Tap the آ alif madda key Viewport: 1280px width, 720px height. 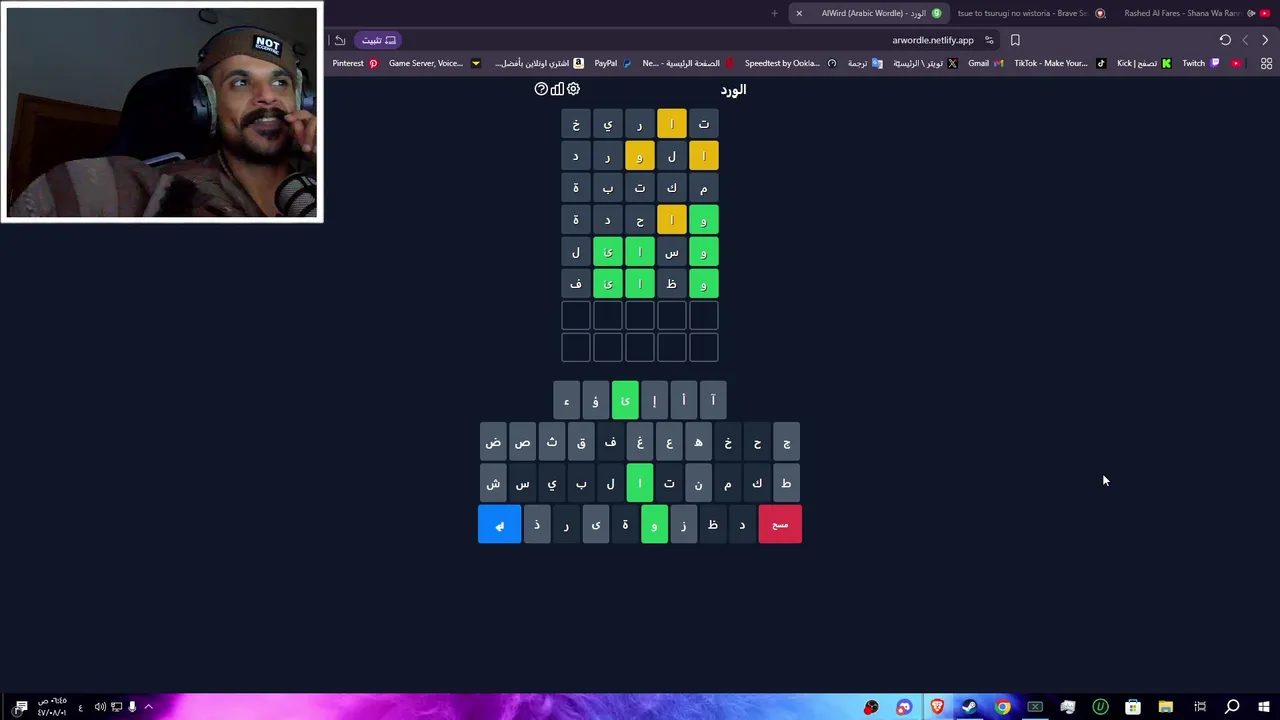713,400
